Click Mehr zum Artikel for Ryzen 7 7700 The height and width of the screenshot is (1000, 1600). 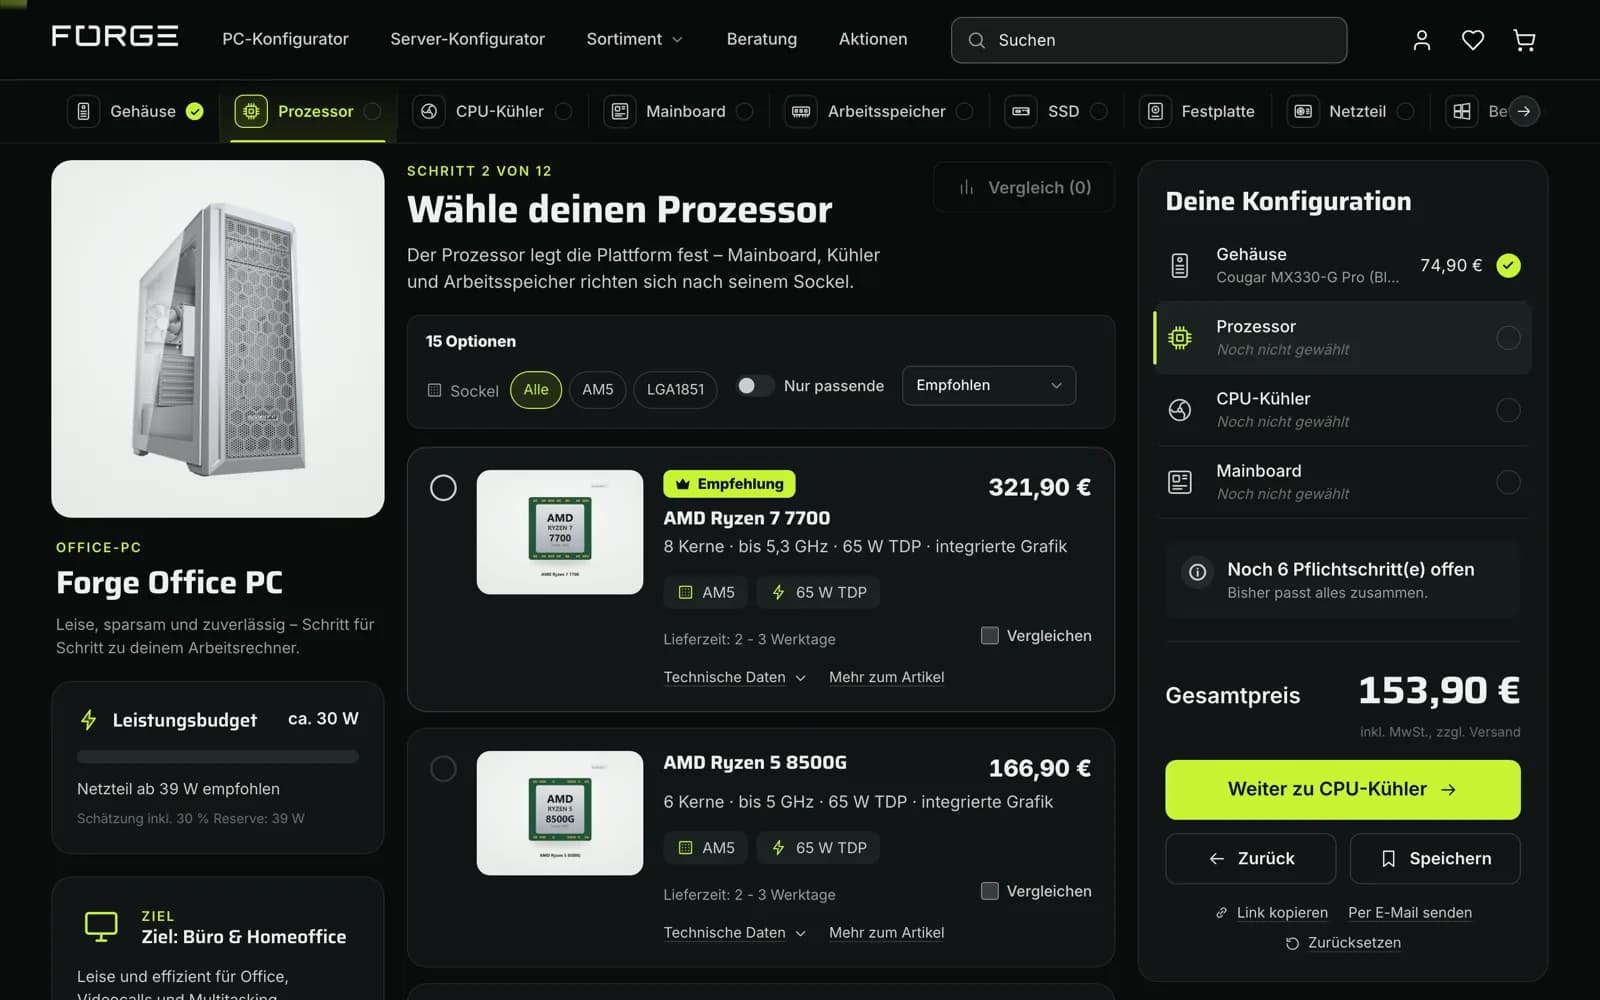(886, 677)
